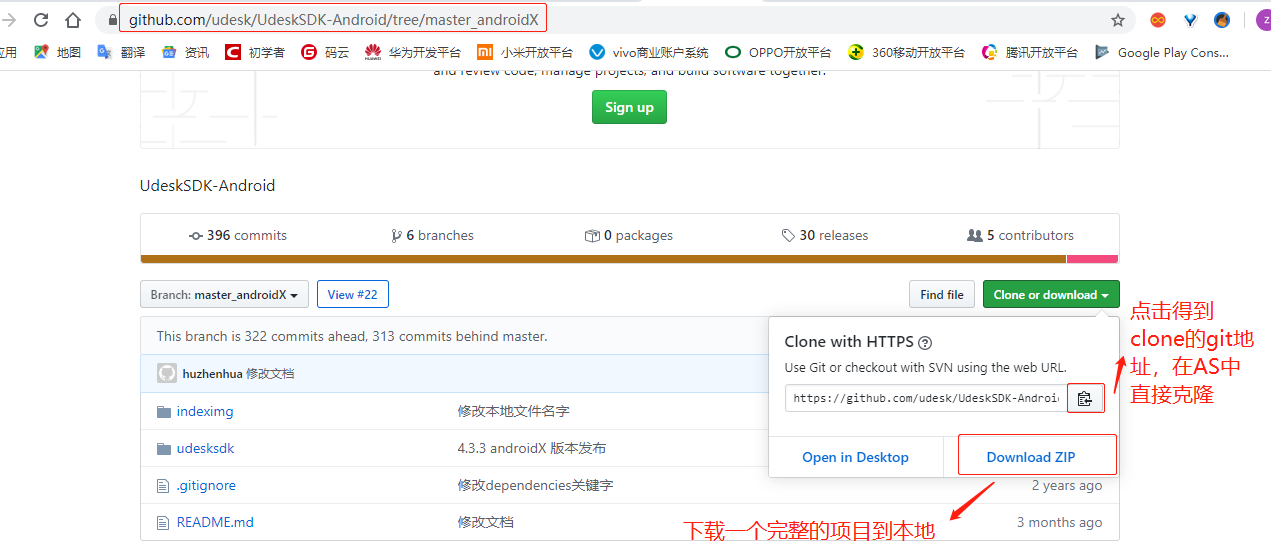Open the purple profile avatar
This screenshot has width=1271, height=555.
coord(1263,20)
